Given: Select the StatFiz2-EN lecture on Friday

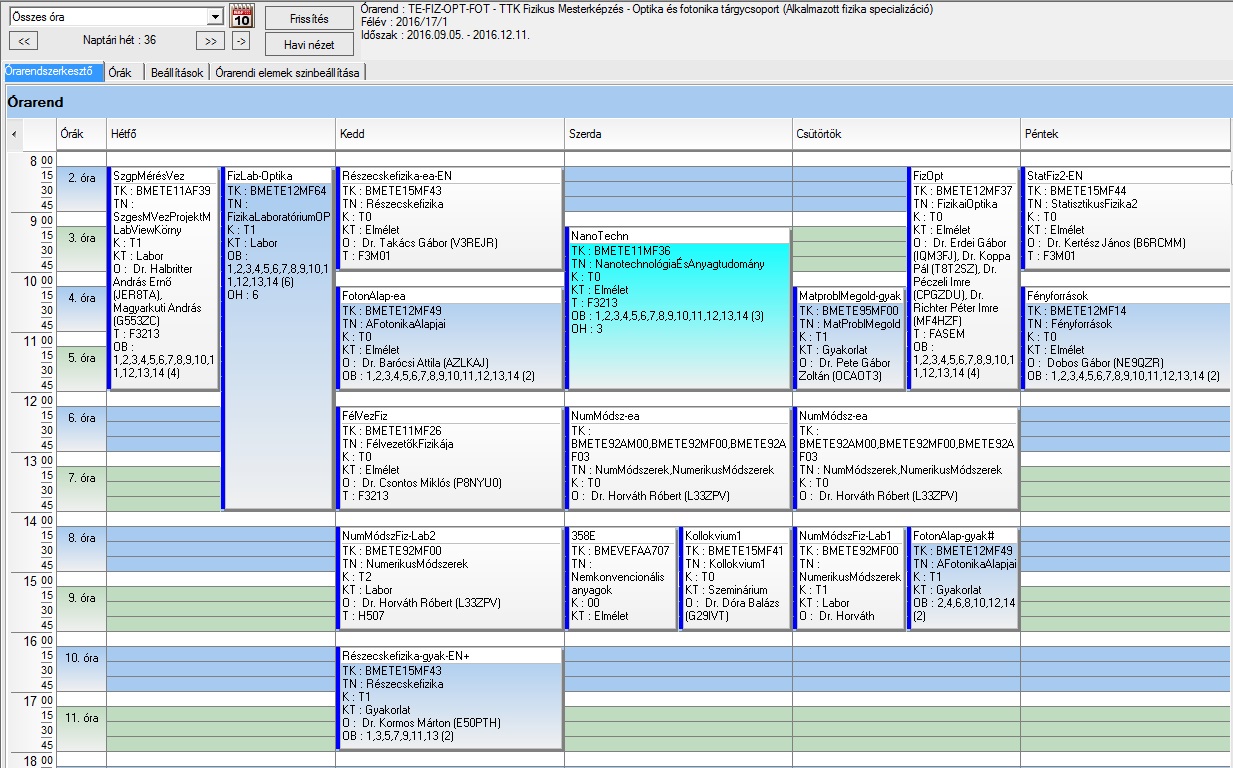Looking at the screenshot, I should click(1127, 219).
